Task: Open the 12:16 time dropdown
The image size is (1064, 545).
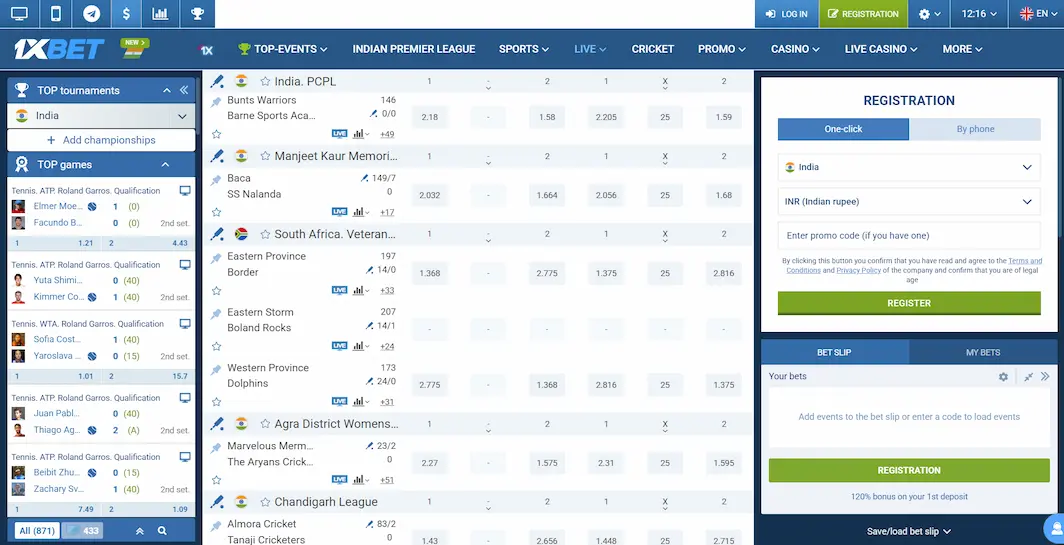Action: (x=978, y=14)
